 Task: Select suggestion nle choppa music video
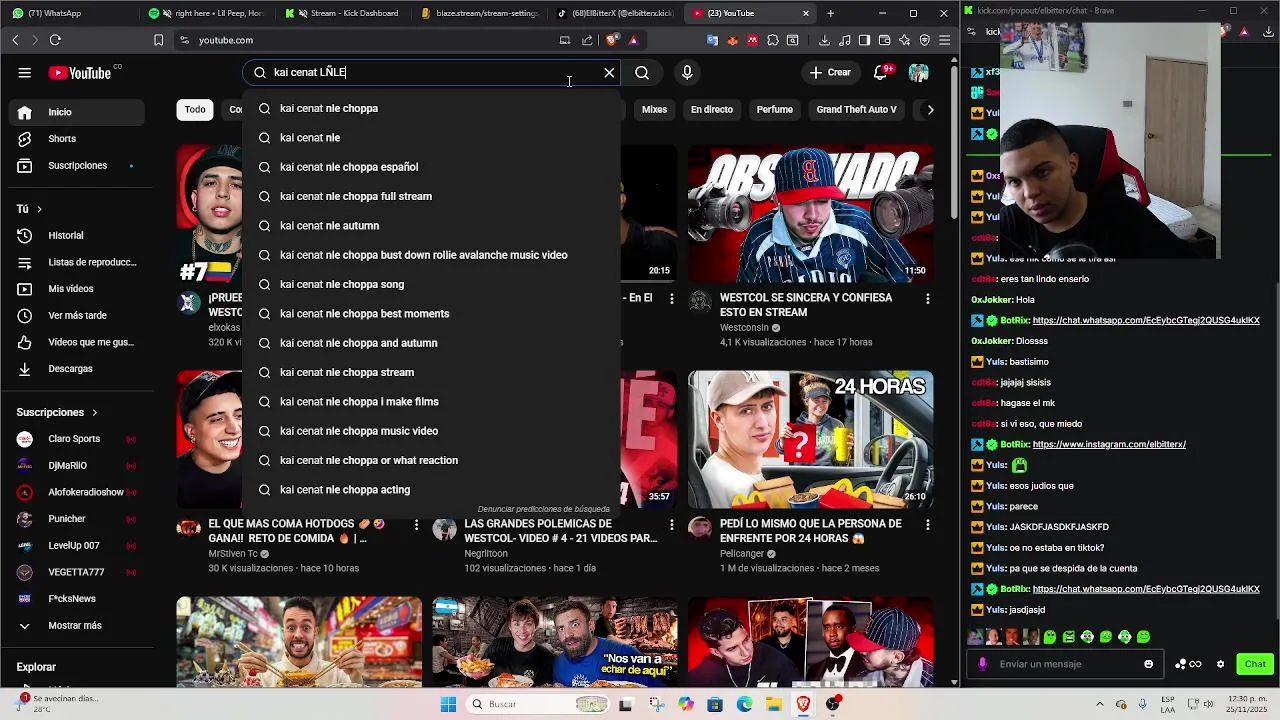[431, 431]
